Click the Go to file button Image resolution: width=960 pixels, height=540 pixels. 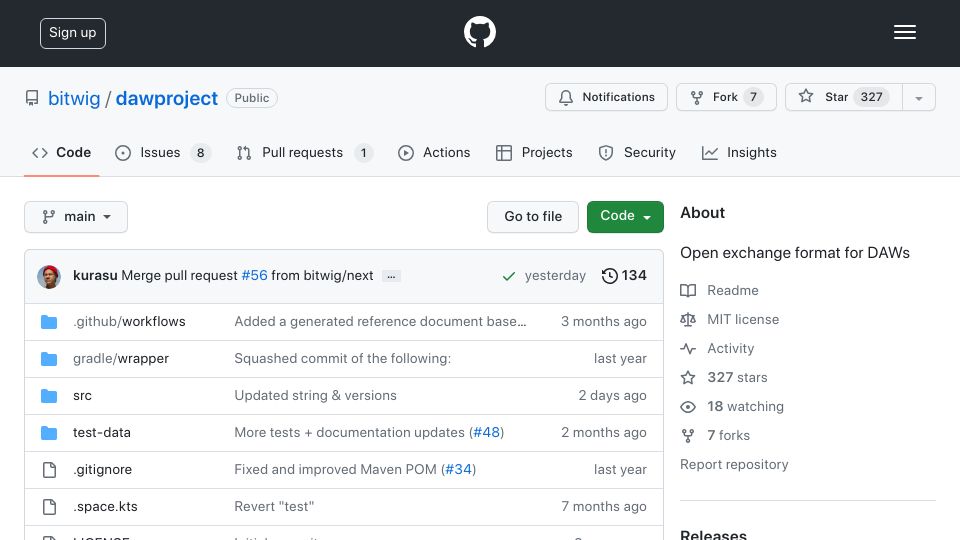(533, 217)
